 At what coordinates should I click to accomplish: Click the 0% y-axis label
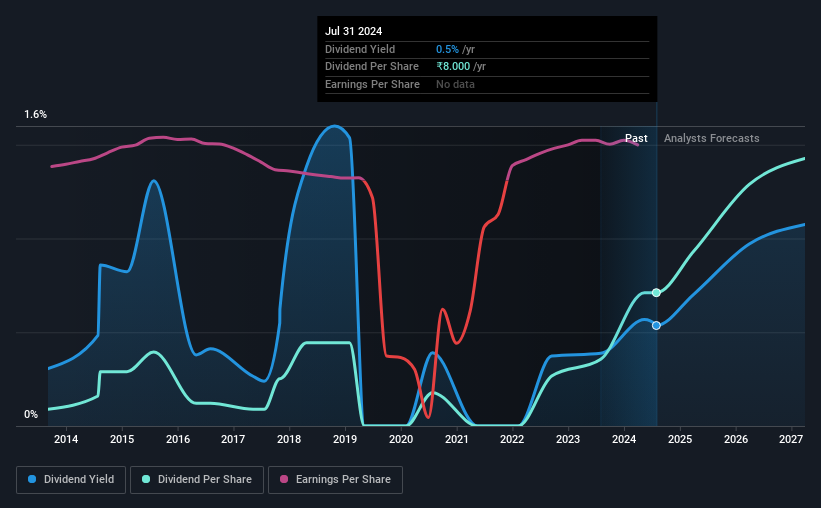point(31,414)
